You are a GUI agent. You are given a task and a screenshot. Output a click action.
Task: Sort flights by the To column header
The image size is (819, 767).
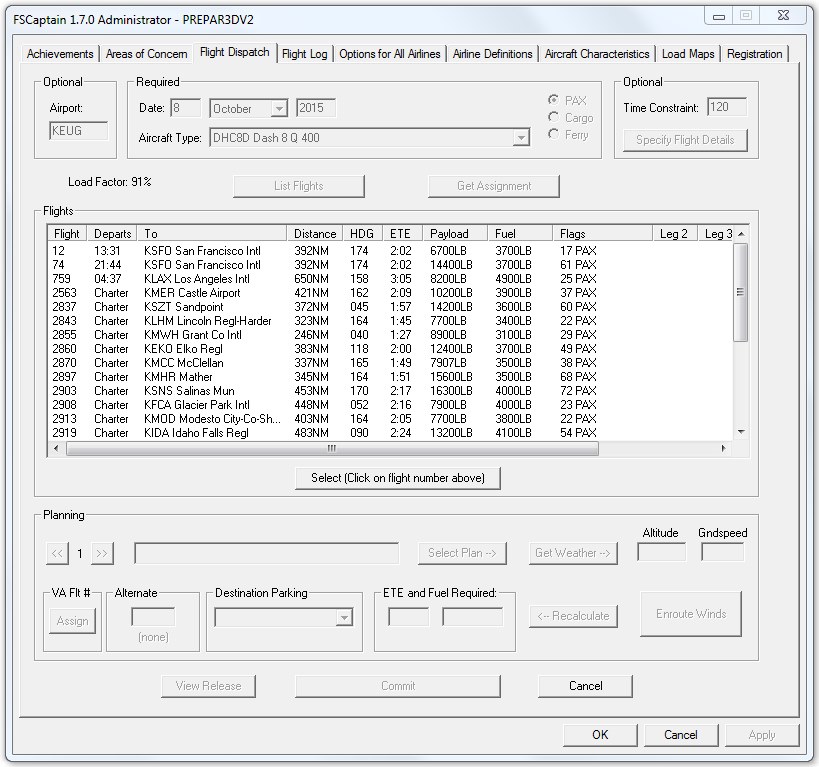click(212, 234)
